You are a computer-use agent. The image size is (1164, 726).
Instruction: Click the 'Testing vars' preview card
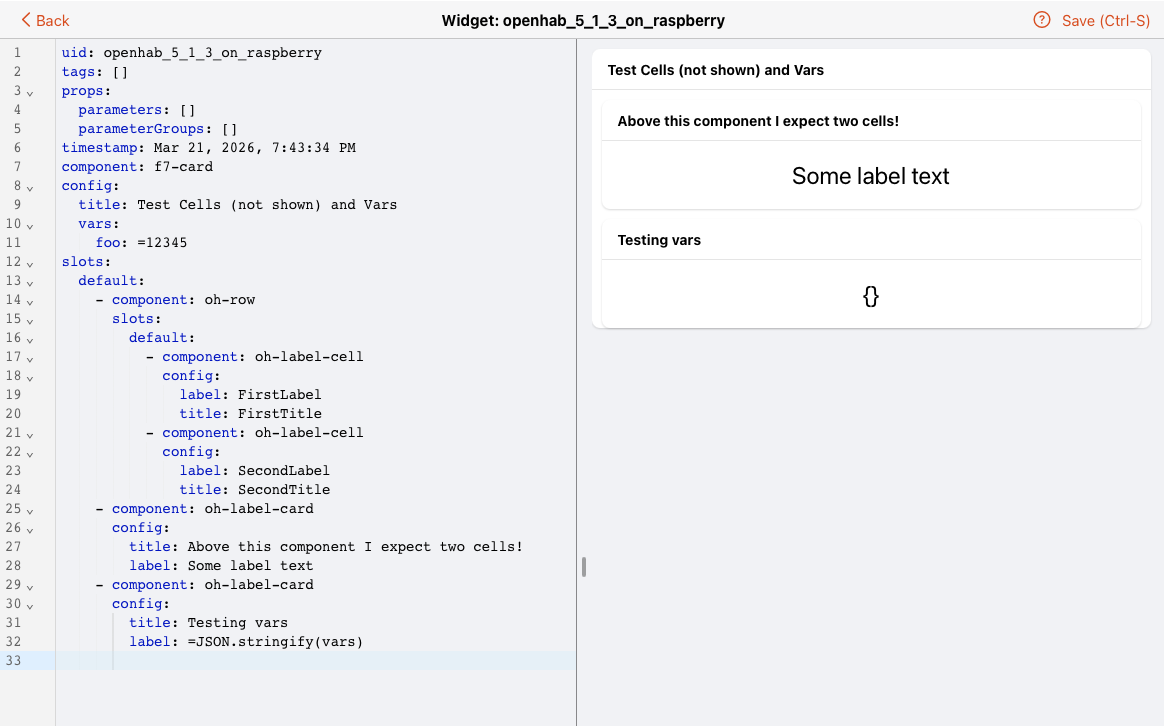pos(870,295)
